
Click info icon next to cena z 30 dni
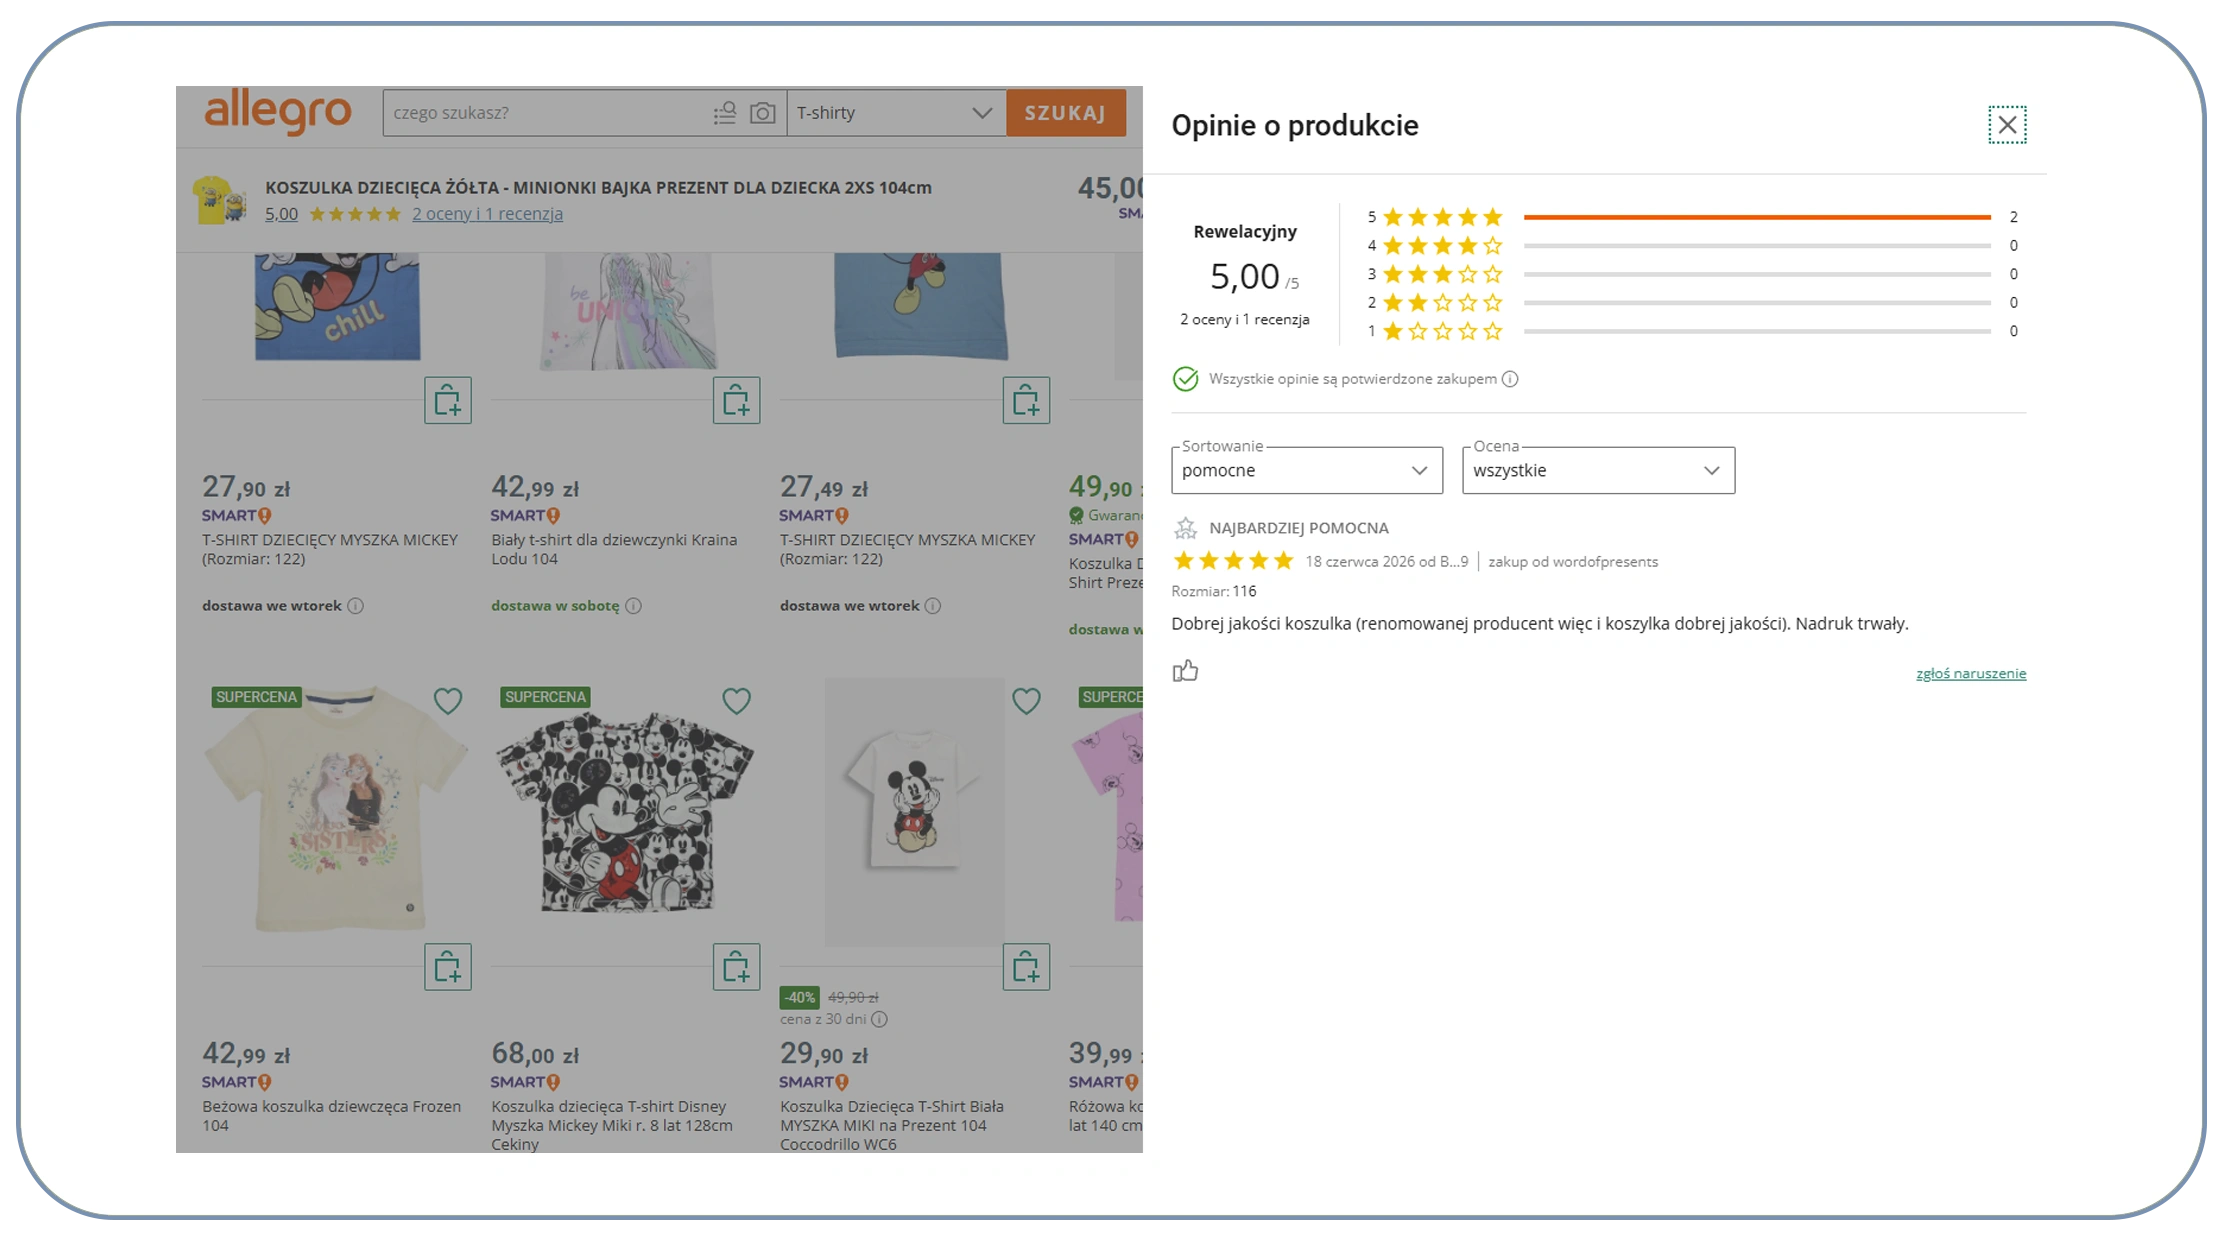879,1019
